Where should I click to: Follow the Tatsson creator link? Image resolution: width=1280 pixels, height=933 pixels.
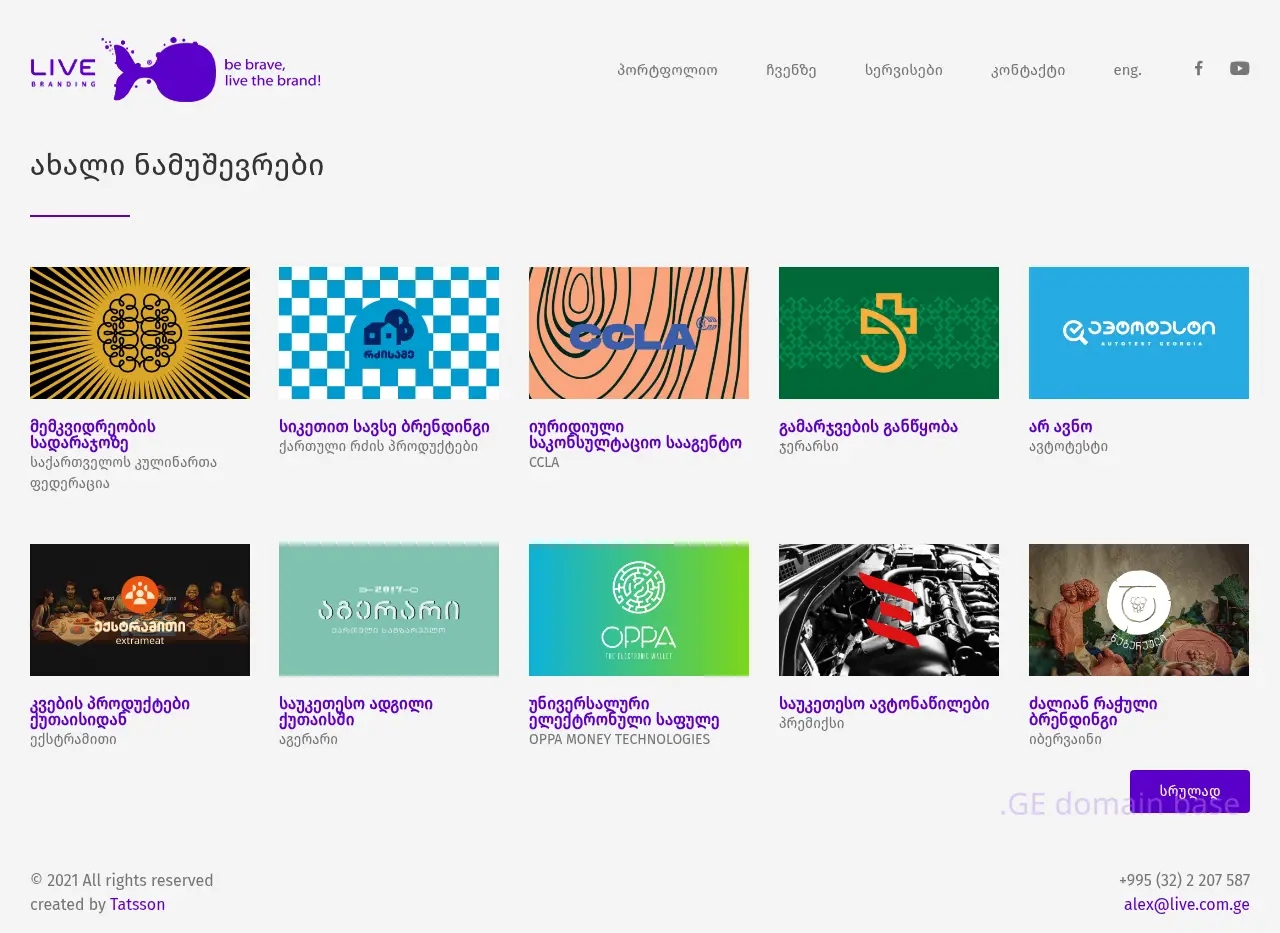137,904
